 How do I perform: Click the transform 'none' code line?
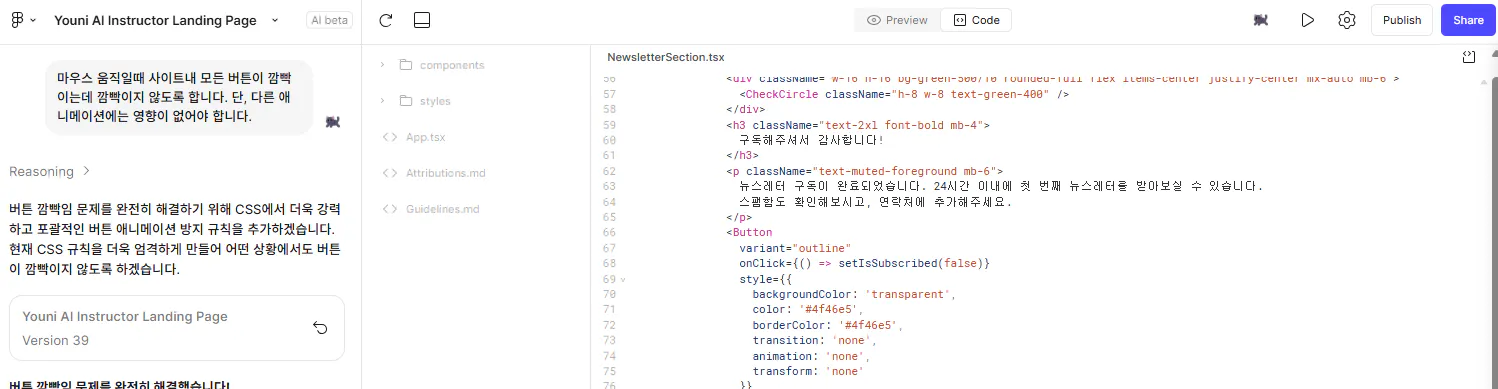(808, 371)
